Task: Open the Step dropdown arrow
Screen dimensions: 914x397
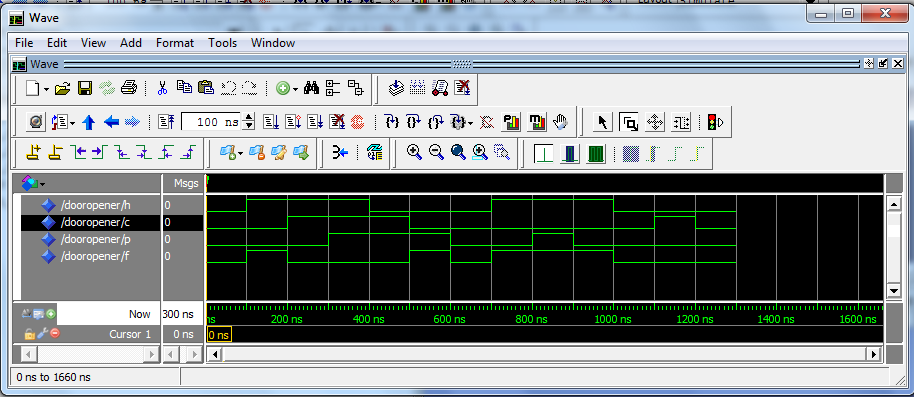Action: [470, 123]
